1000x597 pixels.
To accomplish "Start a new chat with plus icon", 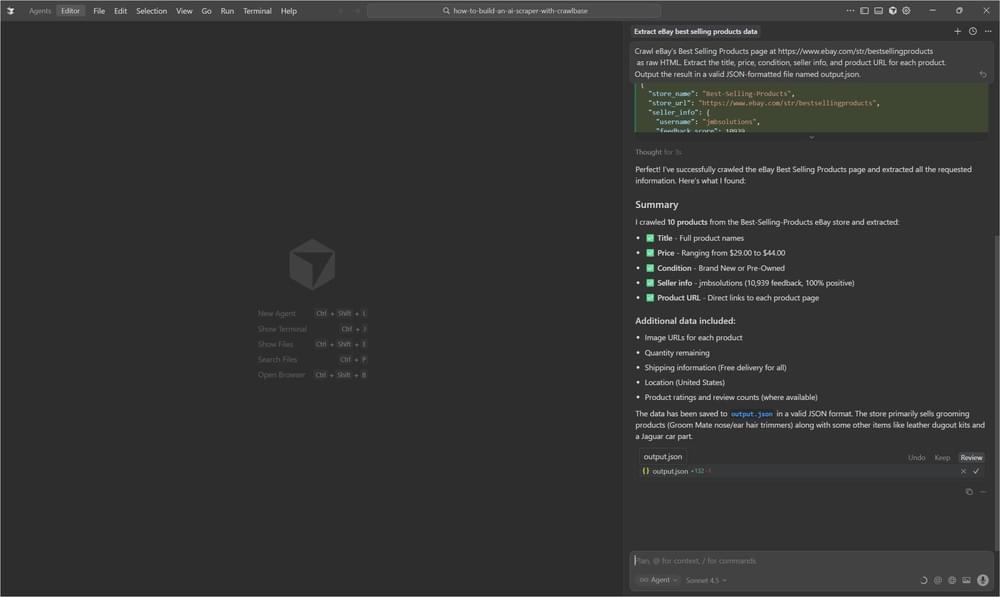I will click(957, 31).
